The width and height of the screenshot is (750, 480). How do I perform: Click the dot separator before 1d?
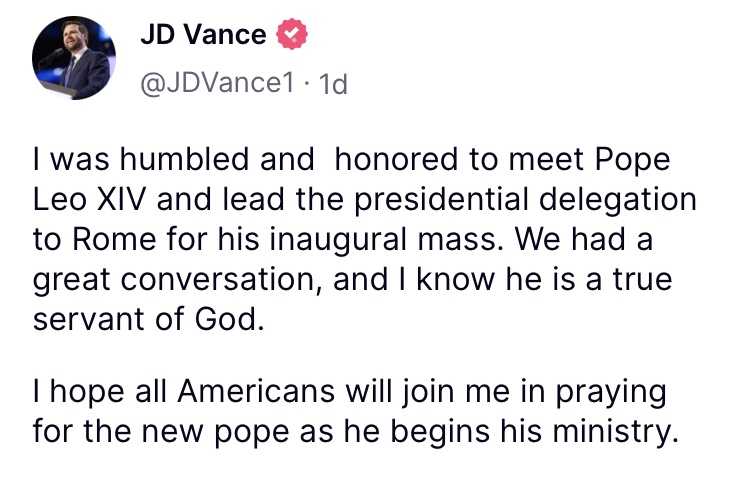pyautogui.click(x=307, y=84)
